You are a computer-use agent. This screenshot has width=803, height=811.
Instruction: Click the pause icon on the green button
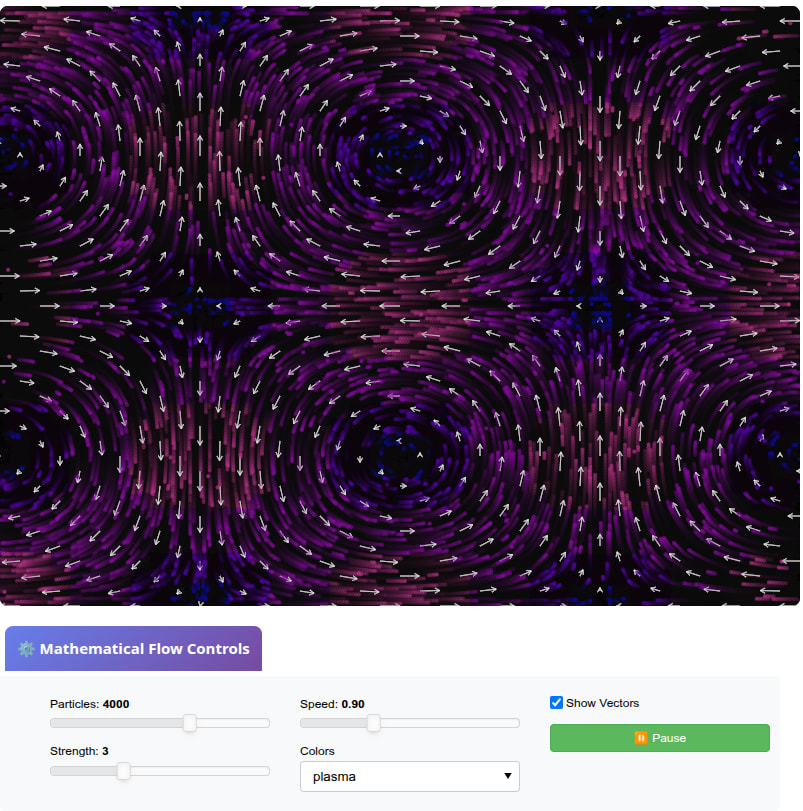pyautogui.click(x=640, y=738)
